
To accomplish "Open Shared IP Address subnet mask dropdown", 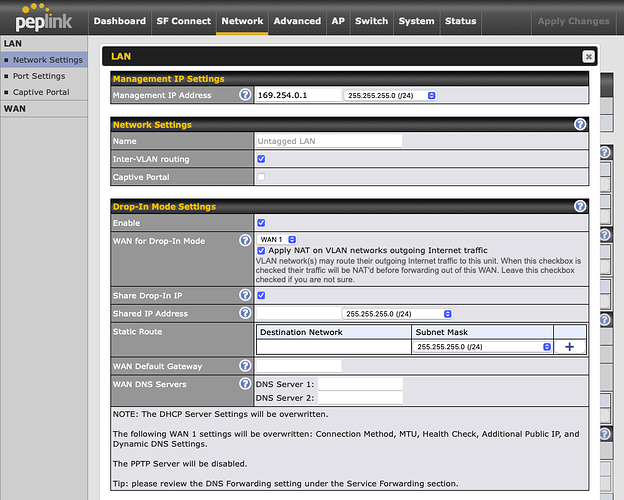I will [x=397, y=314].
